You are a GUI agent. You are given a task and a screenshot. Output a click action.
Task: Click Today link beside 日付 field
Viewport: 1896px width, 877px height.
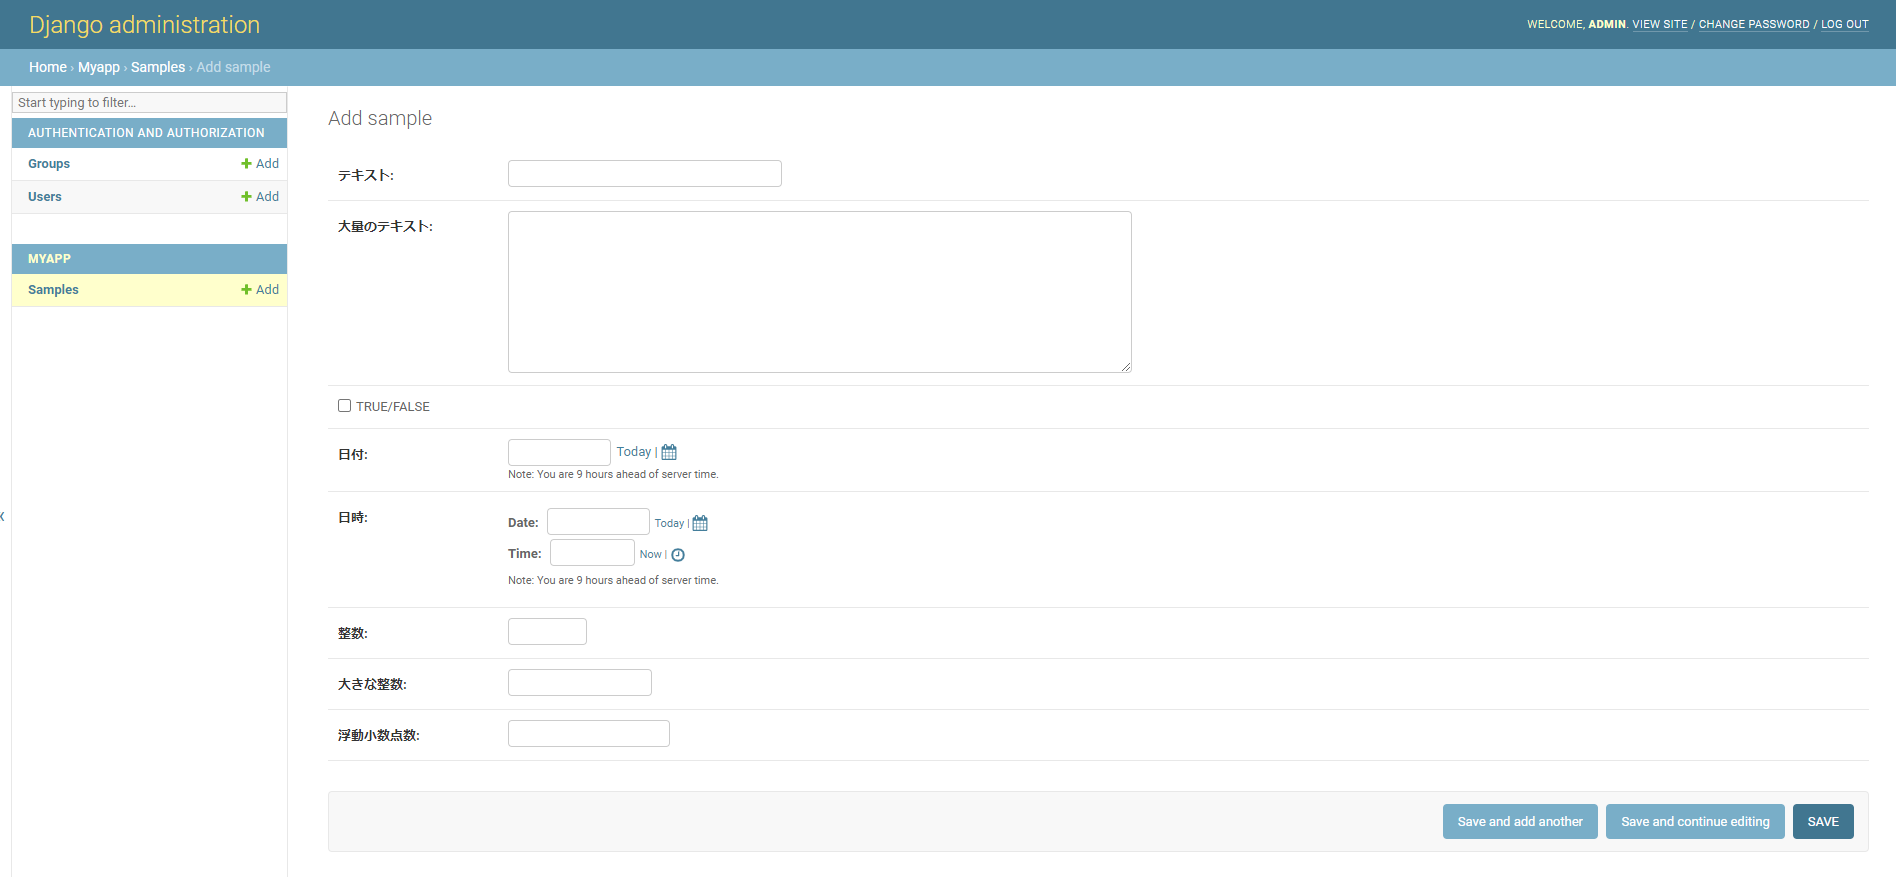pyautogui.click(x=633, y=452)
